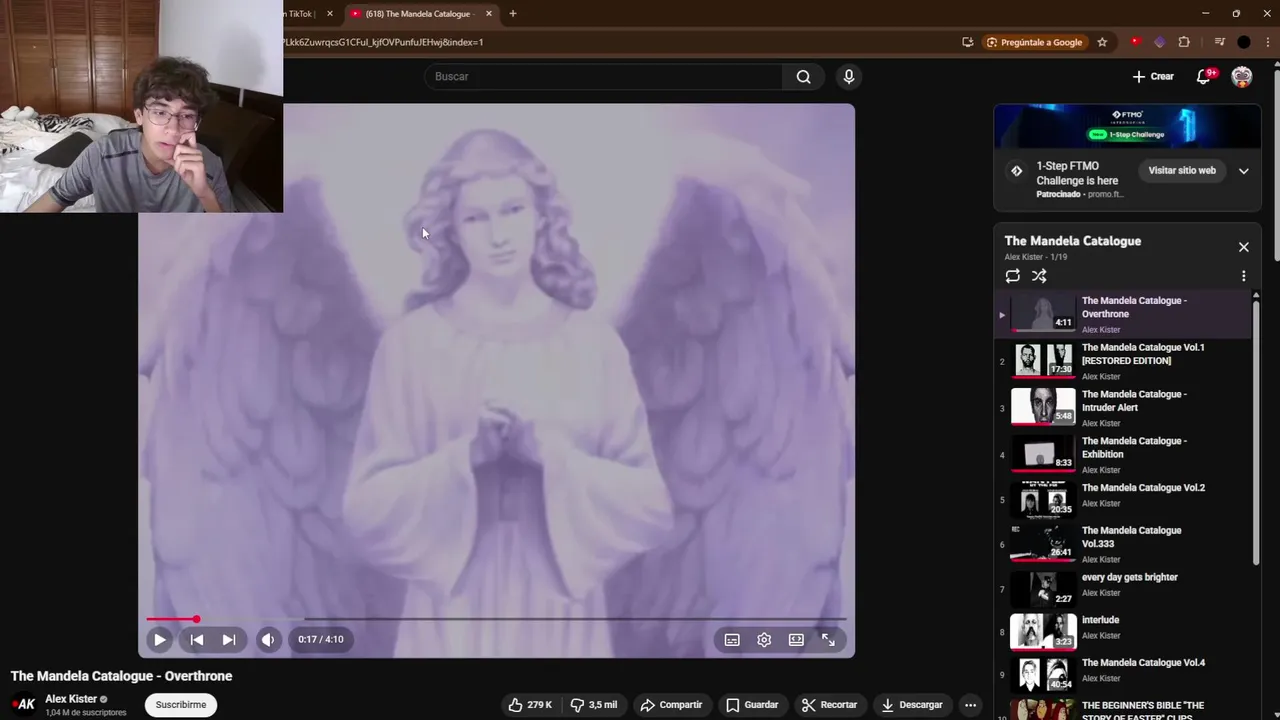This screenshot has width=1280, height=720.
Task: Open the red YouTube extension icon
Action: click(x=1135, y=42)
